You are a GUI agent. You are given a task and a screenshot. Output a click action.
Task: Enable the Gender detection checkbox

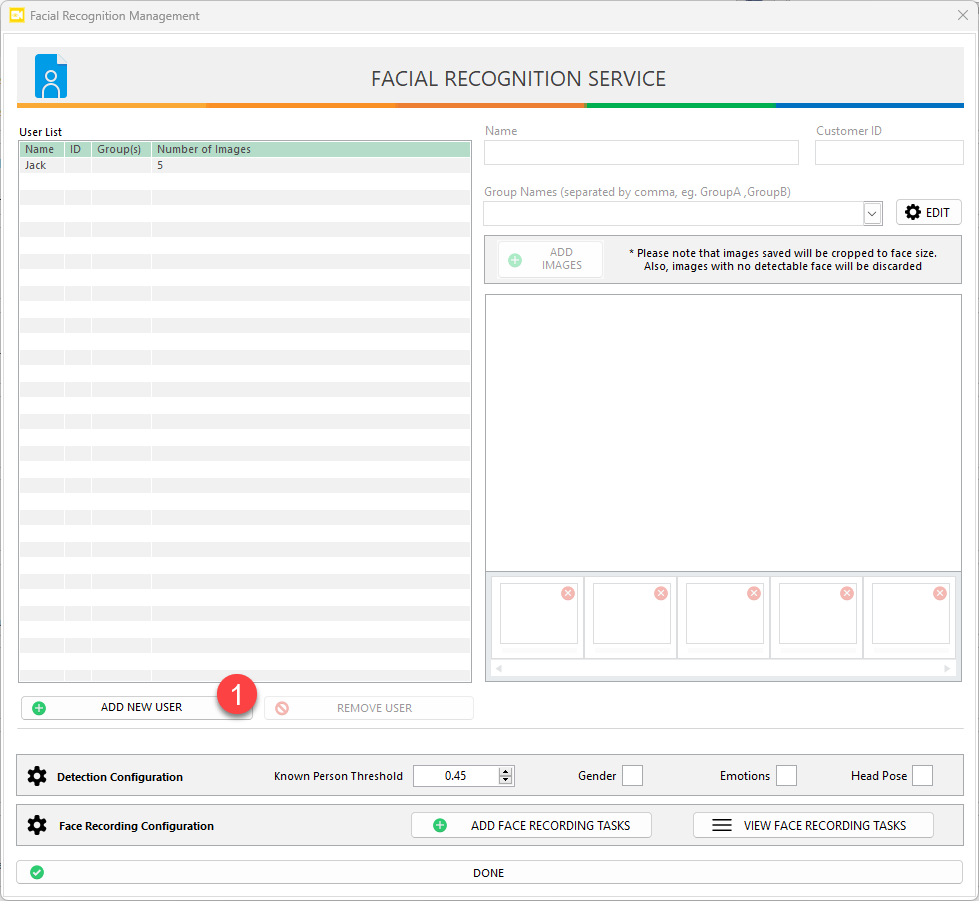[x=632, y=776]
